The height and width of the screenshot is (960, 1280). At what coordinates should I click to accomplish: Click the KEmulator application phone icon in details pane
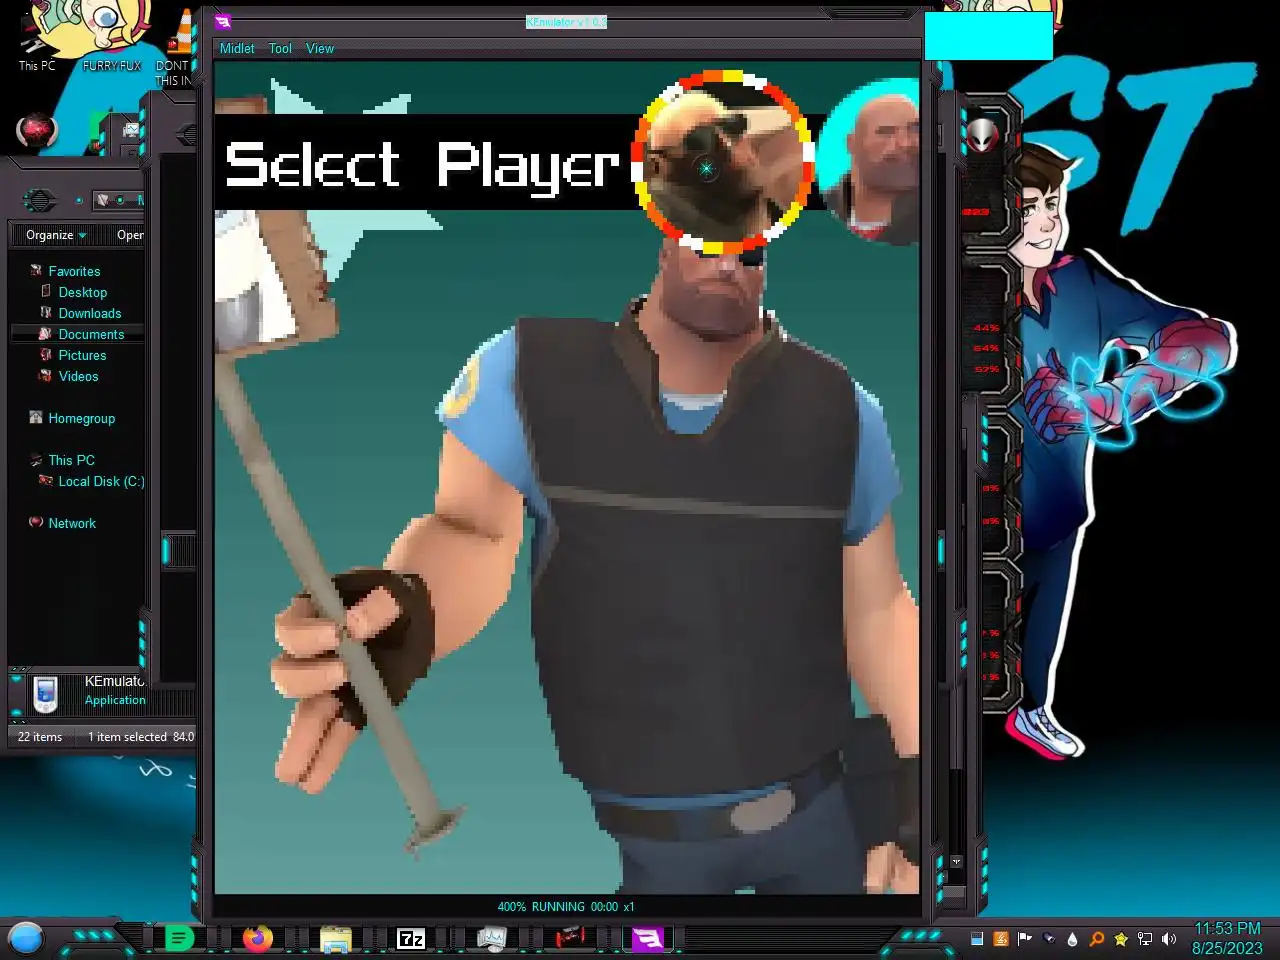pyautogui.click(x=45, y=694)
